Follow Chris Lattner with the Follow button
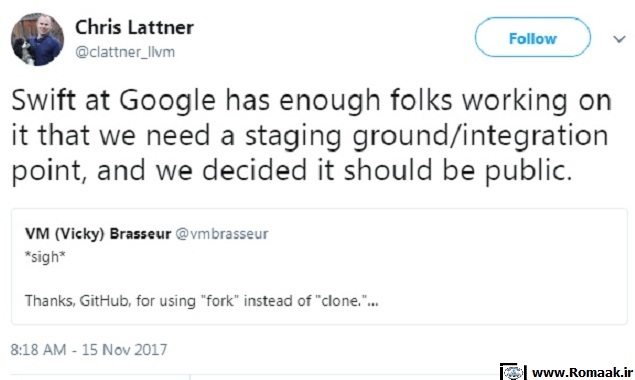The image size is (635, 380). [533, 37]
